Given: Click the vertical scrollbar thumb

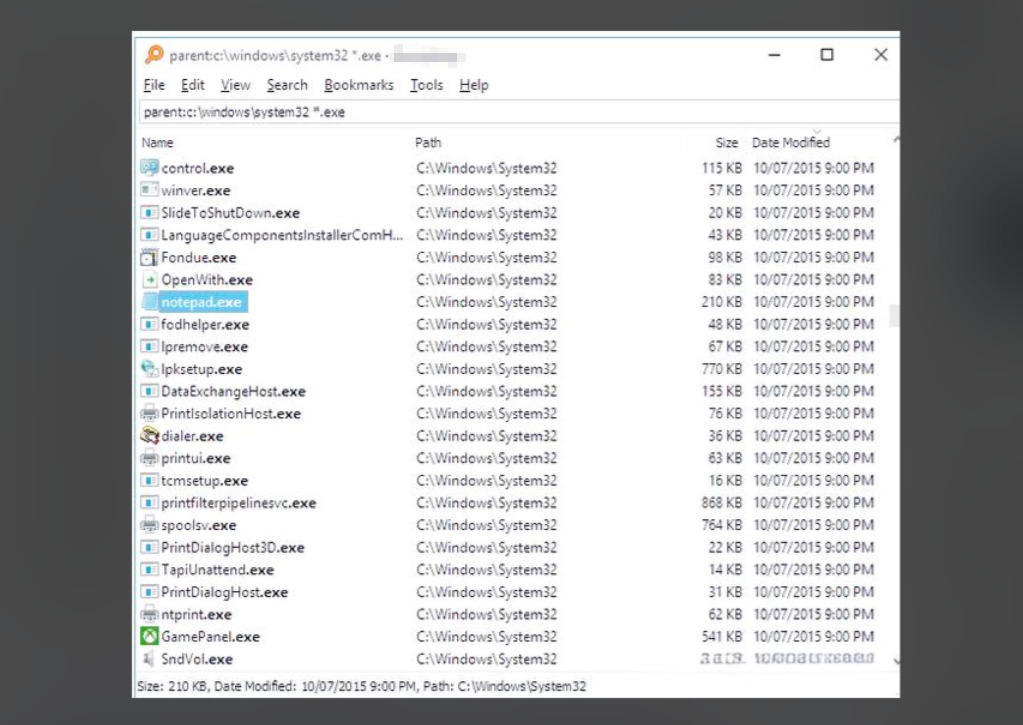Looking at the screenshot, I should pyautogui.click(x=893, y=316).
